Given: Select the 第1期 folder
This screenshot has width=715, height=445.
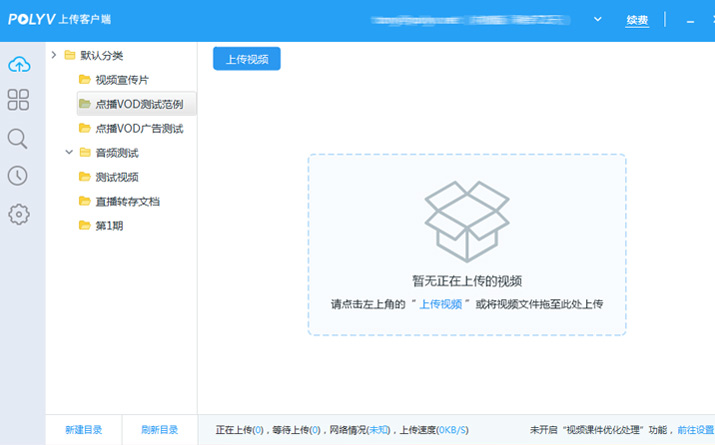Looking at the screenshot, I should (x=109, y=226).
